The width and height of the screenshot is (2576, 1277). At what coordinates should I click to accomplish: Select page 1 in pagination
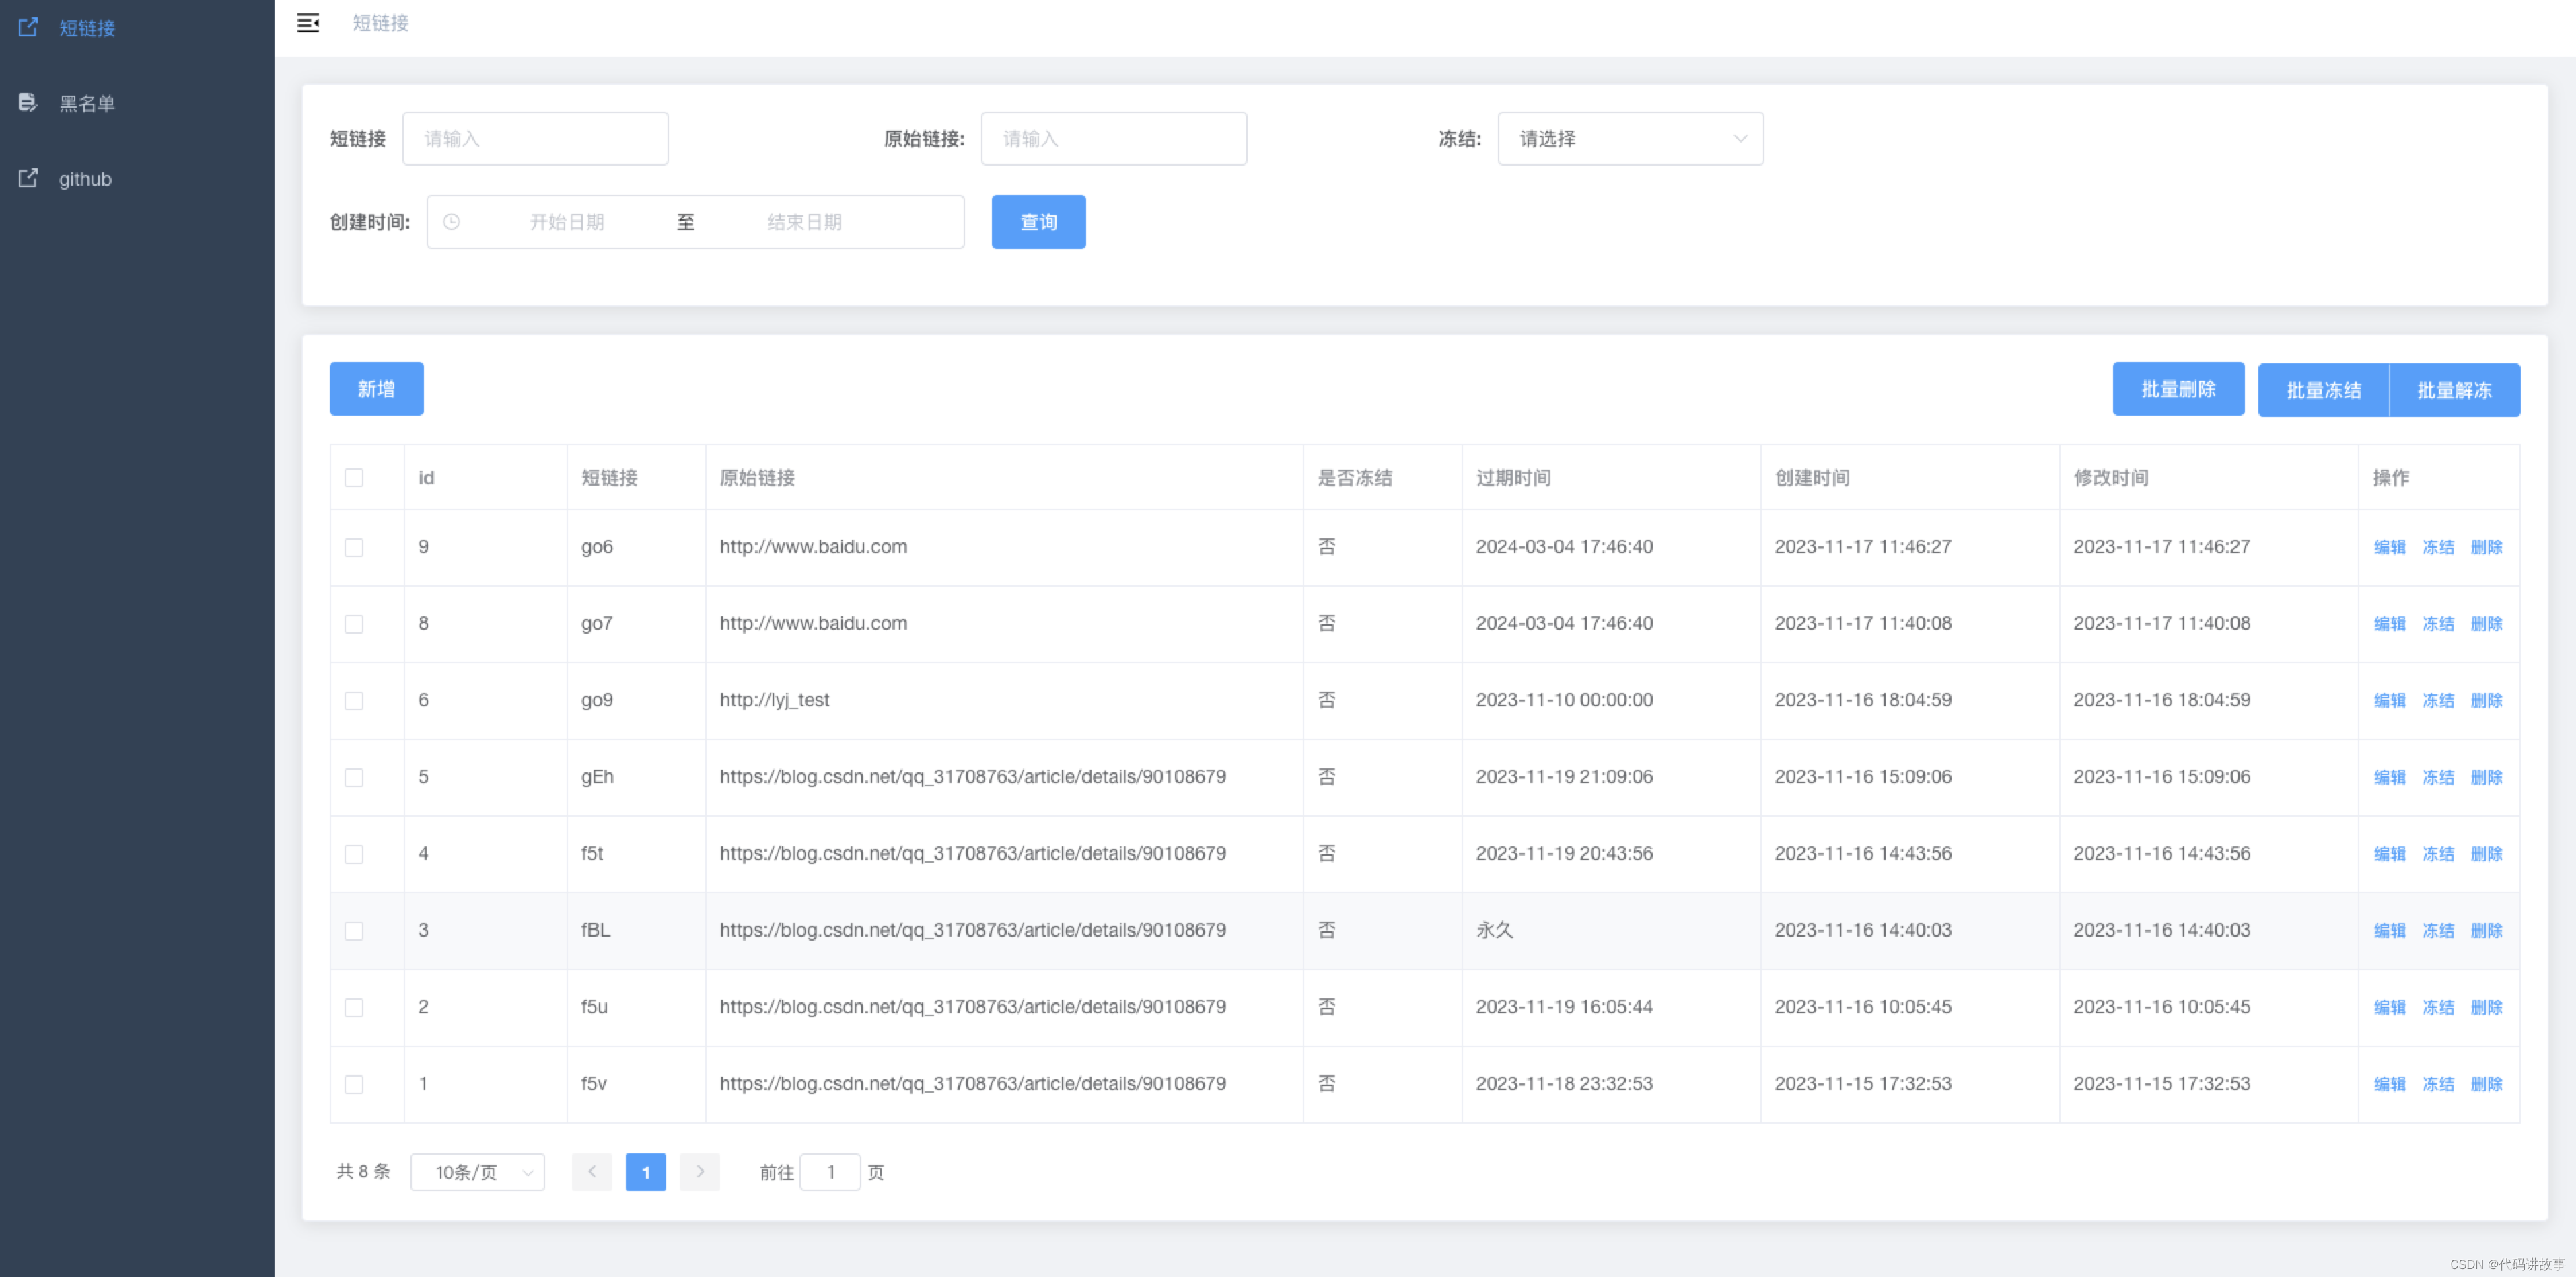646,1172
